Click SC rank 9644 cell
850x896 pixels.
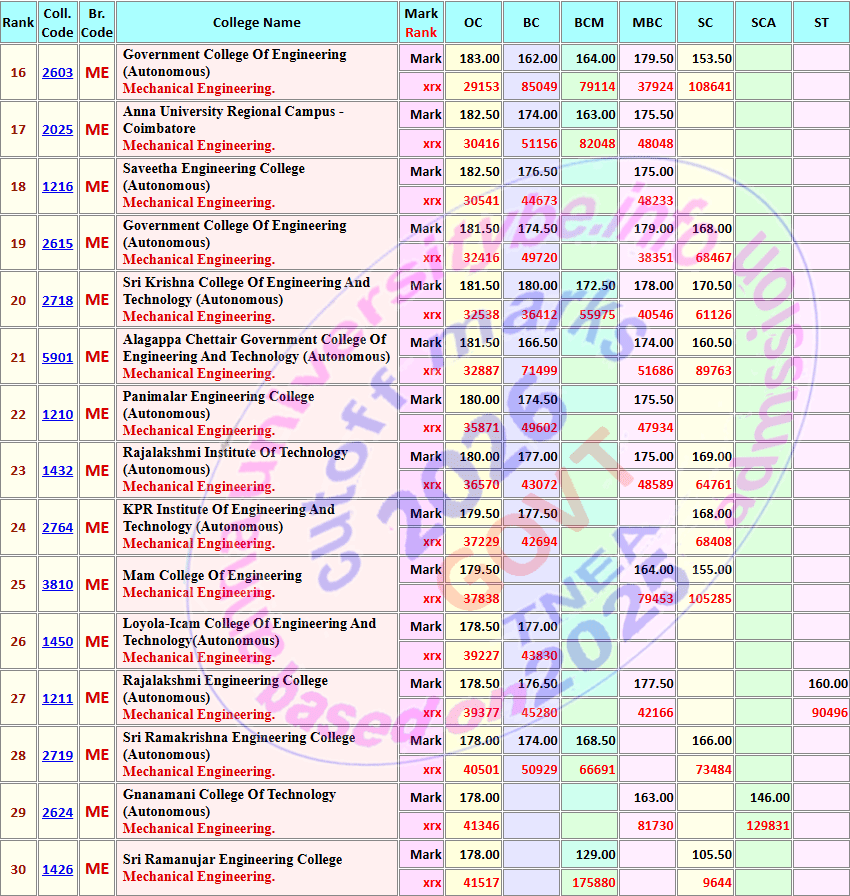(705, 883)
